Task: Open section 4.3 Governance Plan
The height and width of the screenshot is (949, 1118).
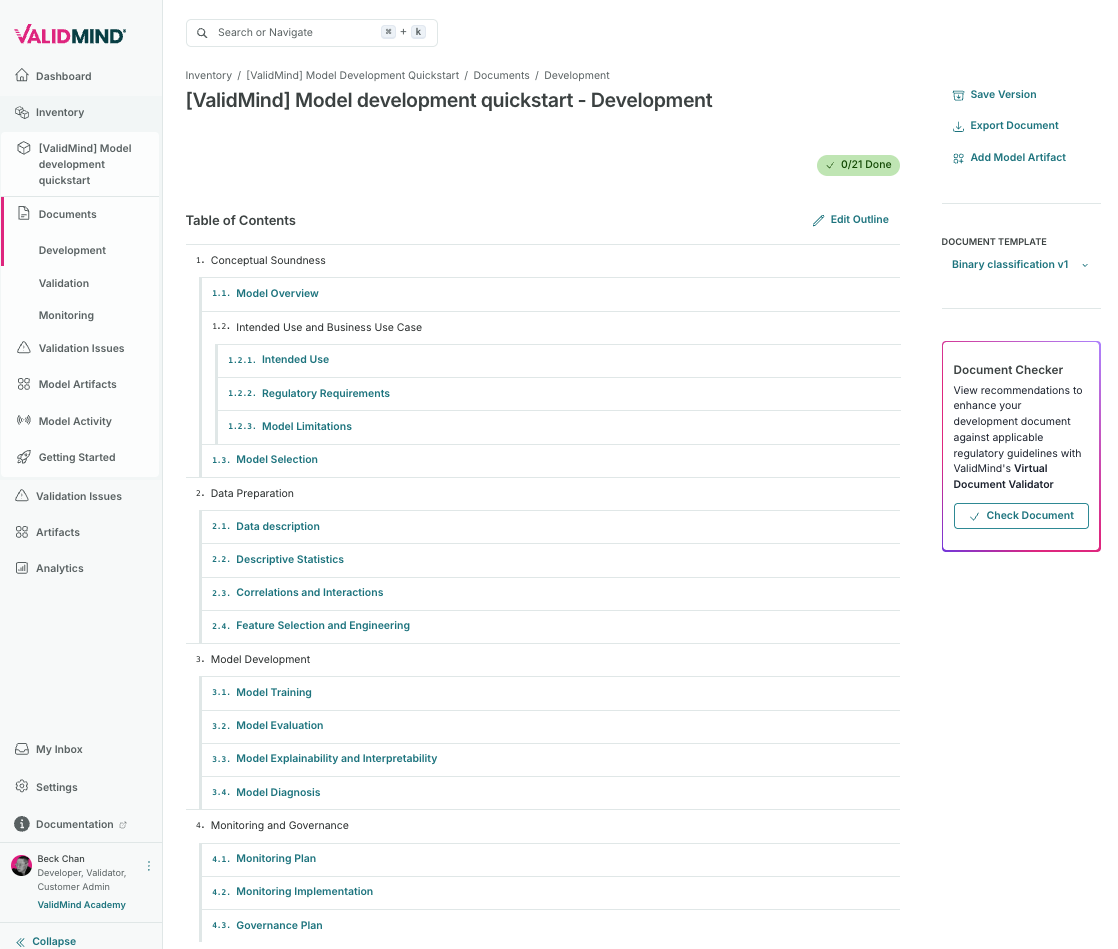Action: (x=280, y=925)
